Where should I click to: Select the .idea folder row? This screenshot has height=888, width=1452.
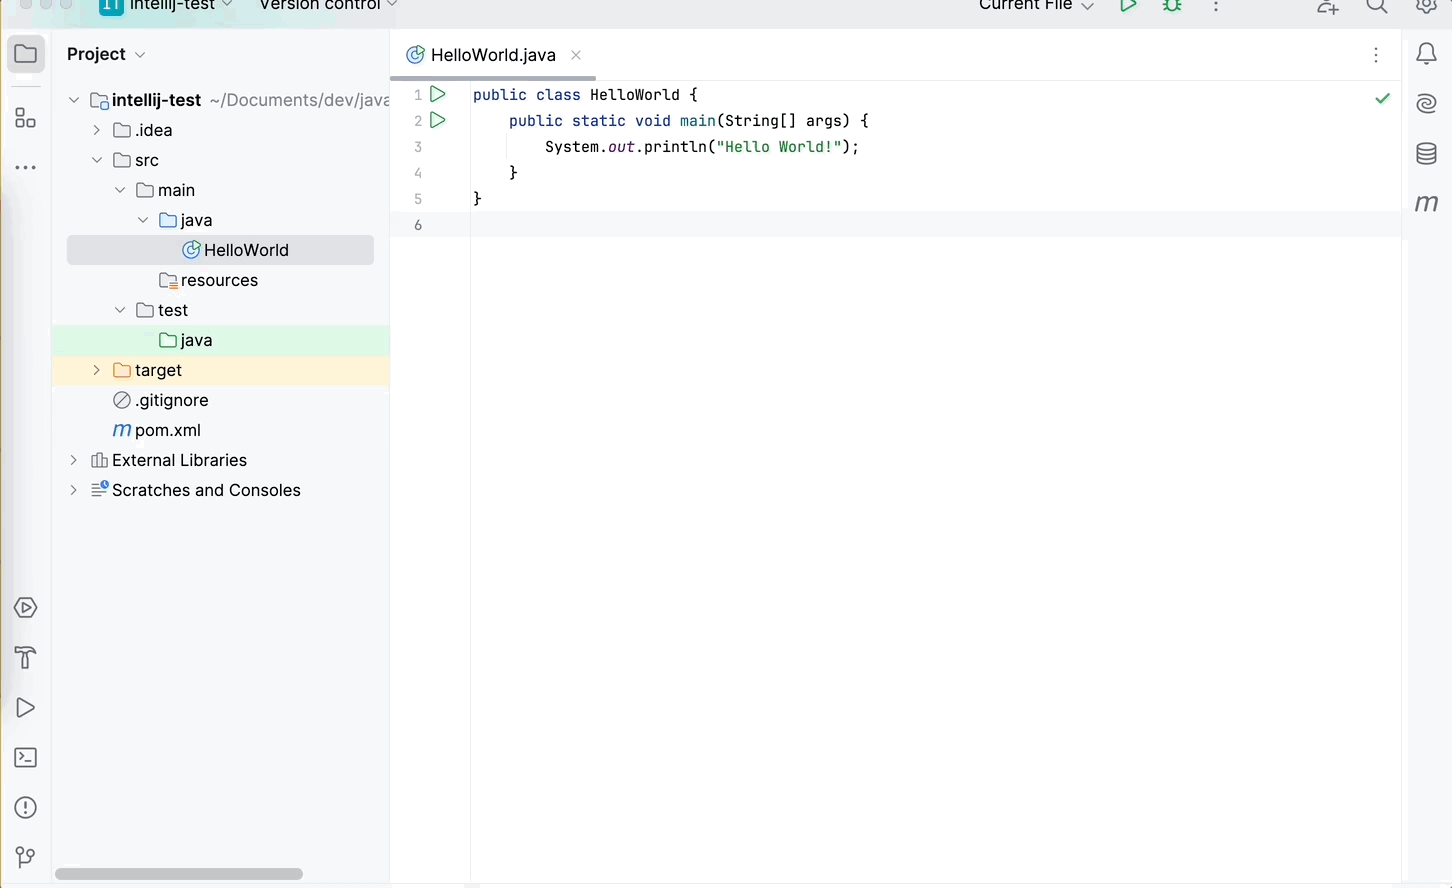click(x=220, y=130)
